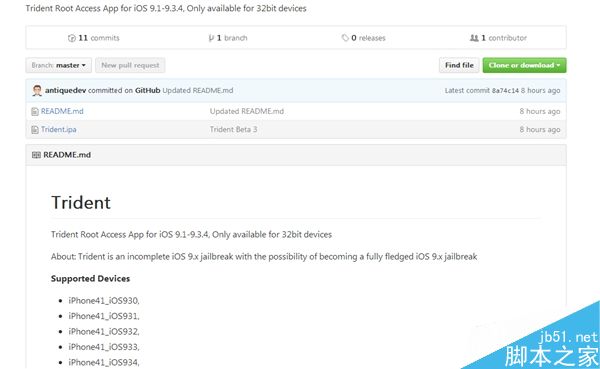Click the Supported Devices heading

pyautogui.click(x=90, y=278)
